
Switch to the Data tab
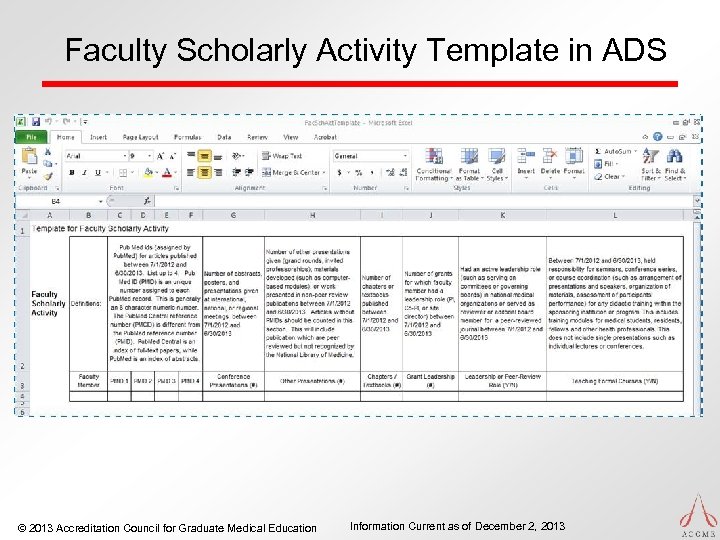224,137
